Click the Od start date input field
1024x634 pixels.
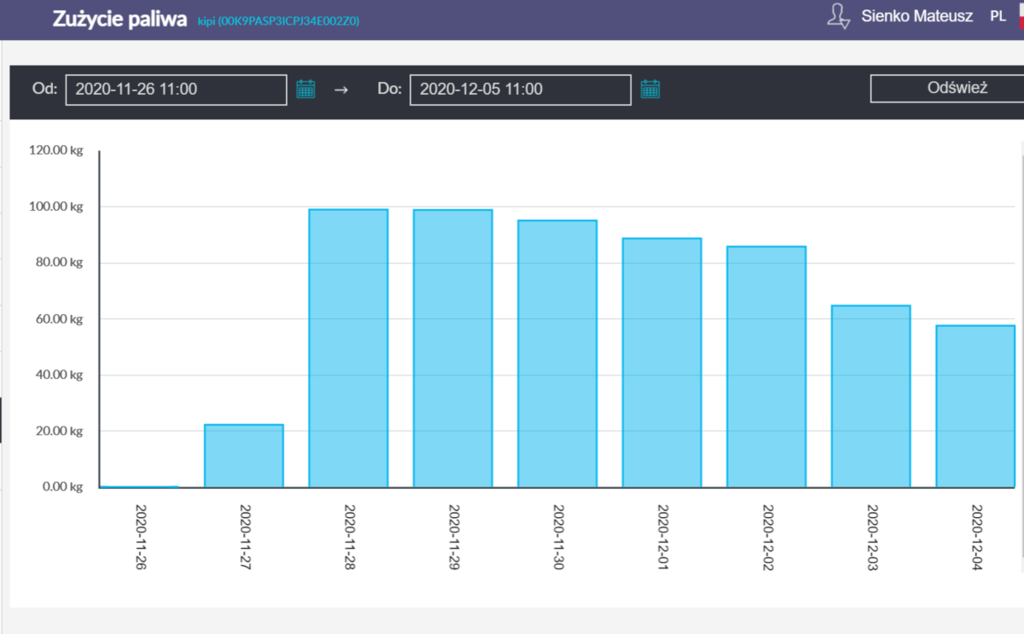[x=176, y=89]
